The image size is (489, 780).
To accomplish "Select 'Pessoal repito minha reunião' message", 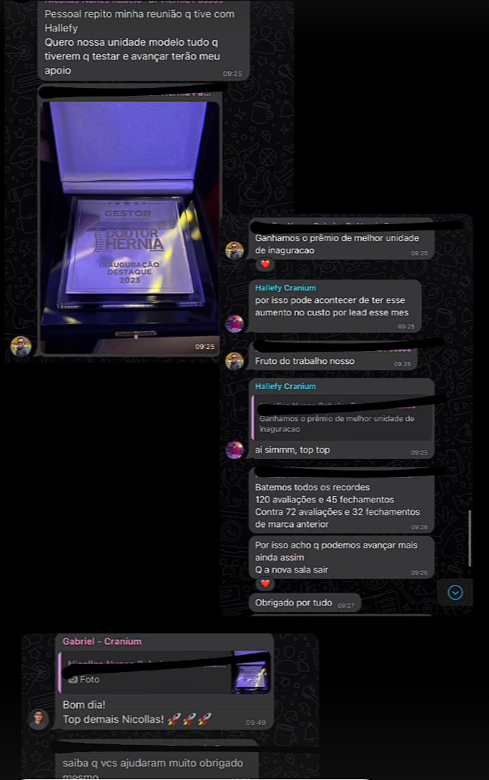I will coord(143,42).
